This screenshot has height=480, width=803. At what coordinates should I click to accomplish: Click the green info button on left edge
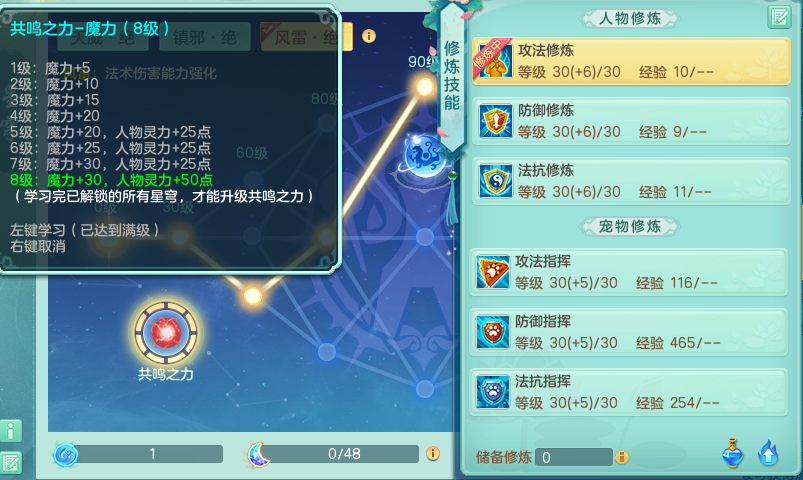pos(11,431)
